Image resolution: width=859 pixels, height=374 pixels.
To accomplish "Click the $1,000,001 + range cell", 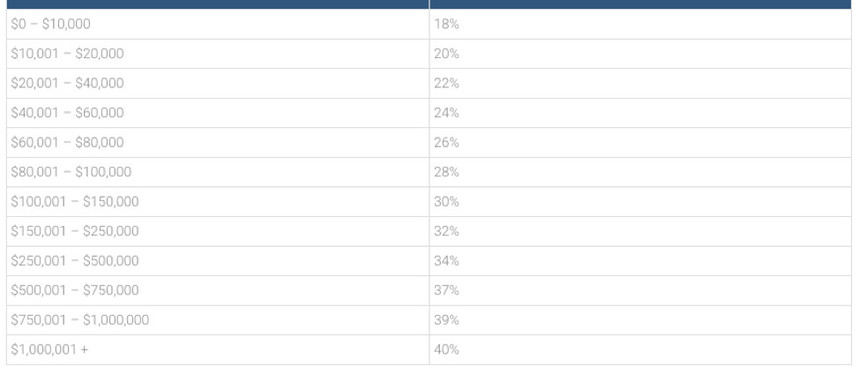I will (217, 349).
